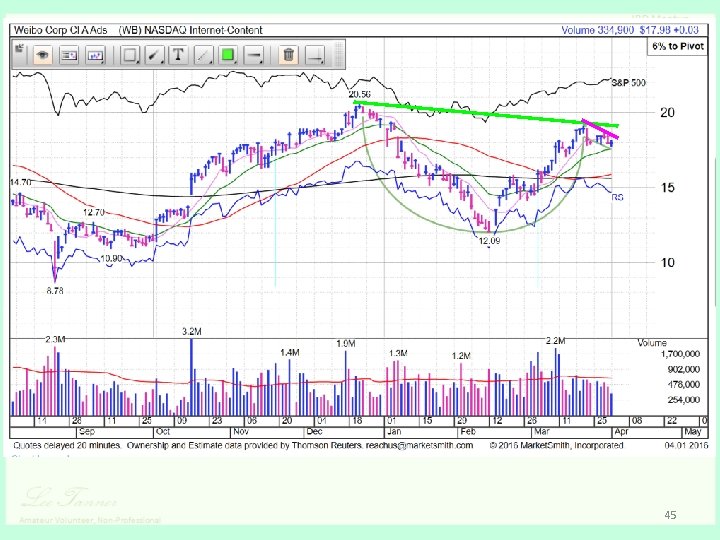Click the 1.4M volume label
Image resolution: width=720 pixels, height=540 pixels.
(x=290, y=353)
